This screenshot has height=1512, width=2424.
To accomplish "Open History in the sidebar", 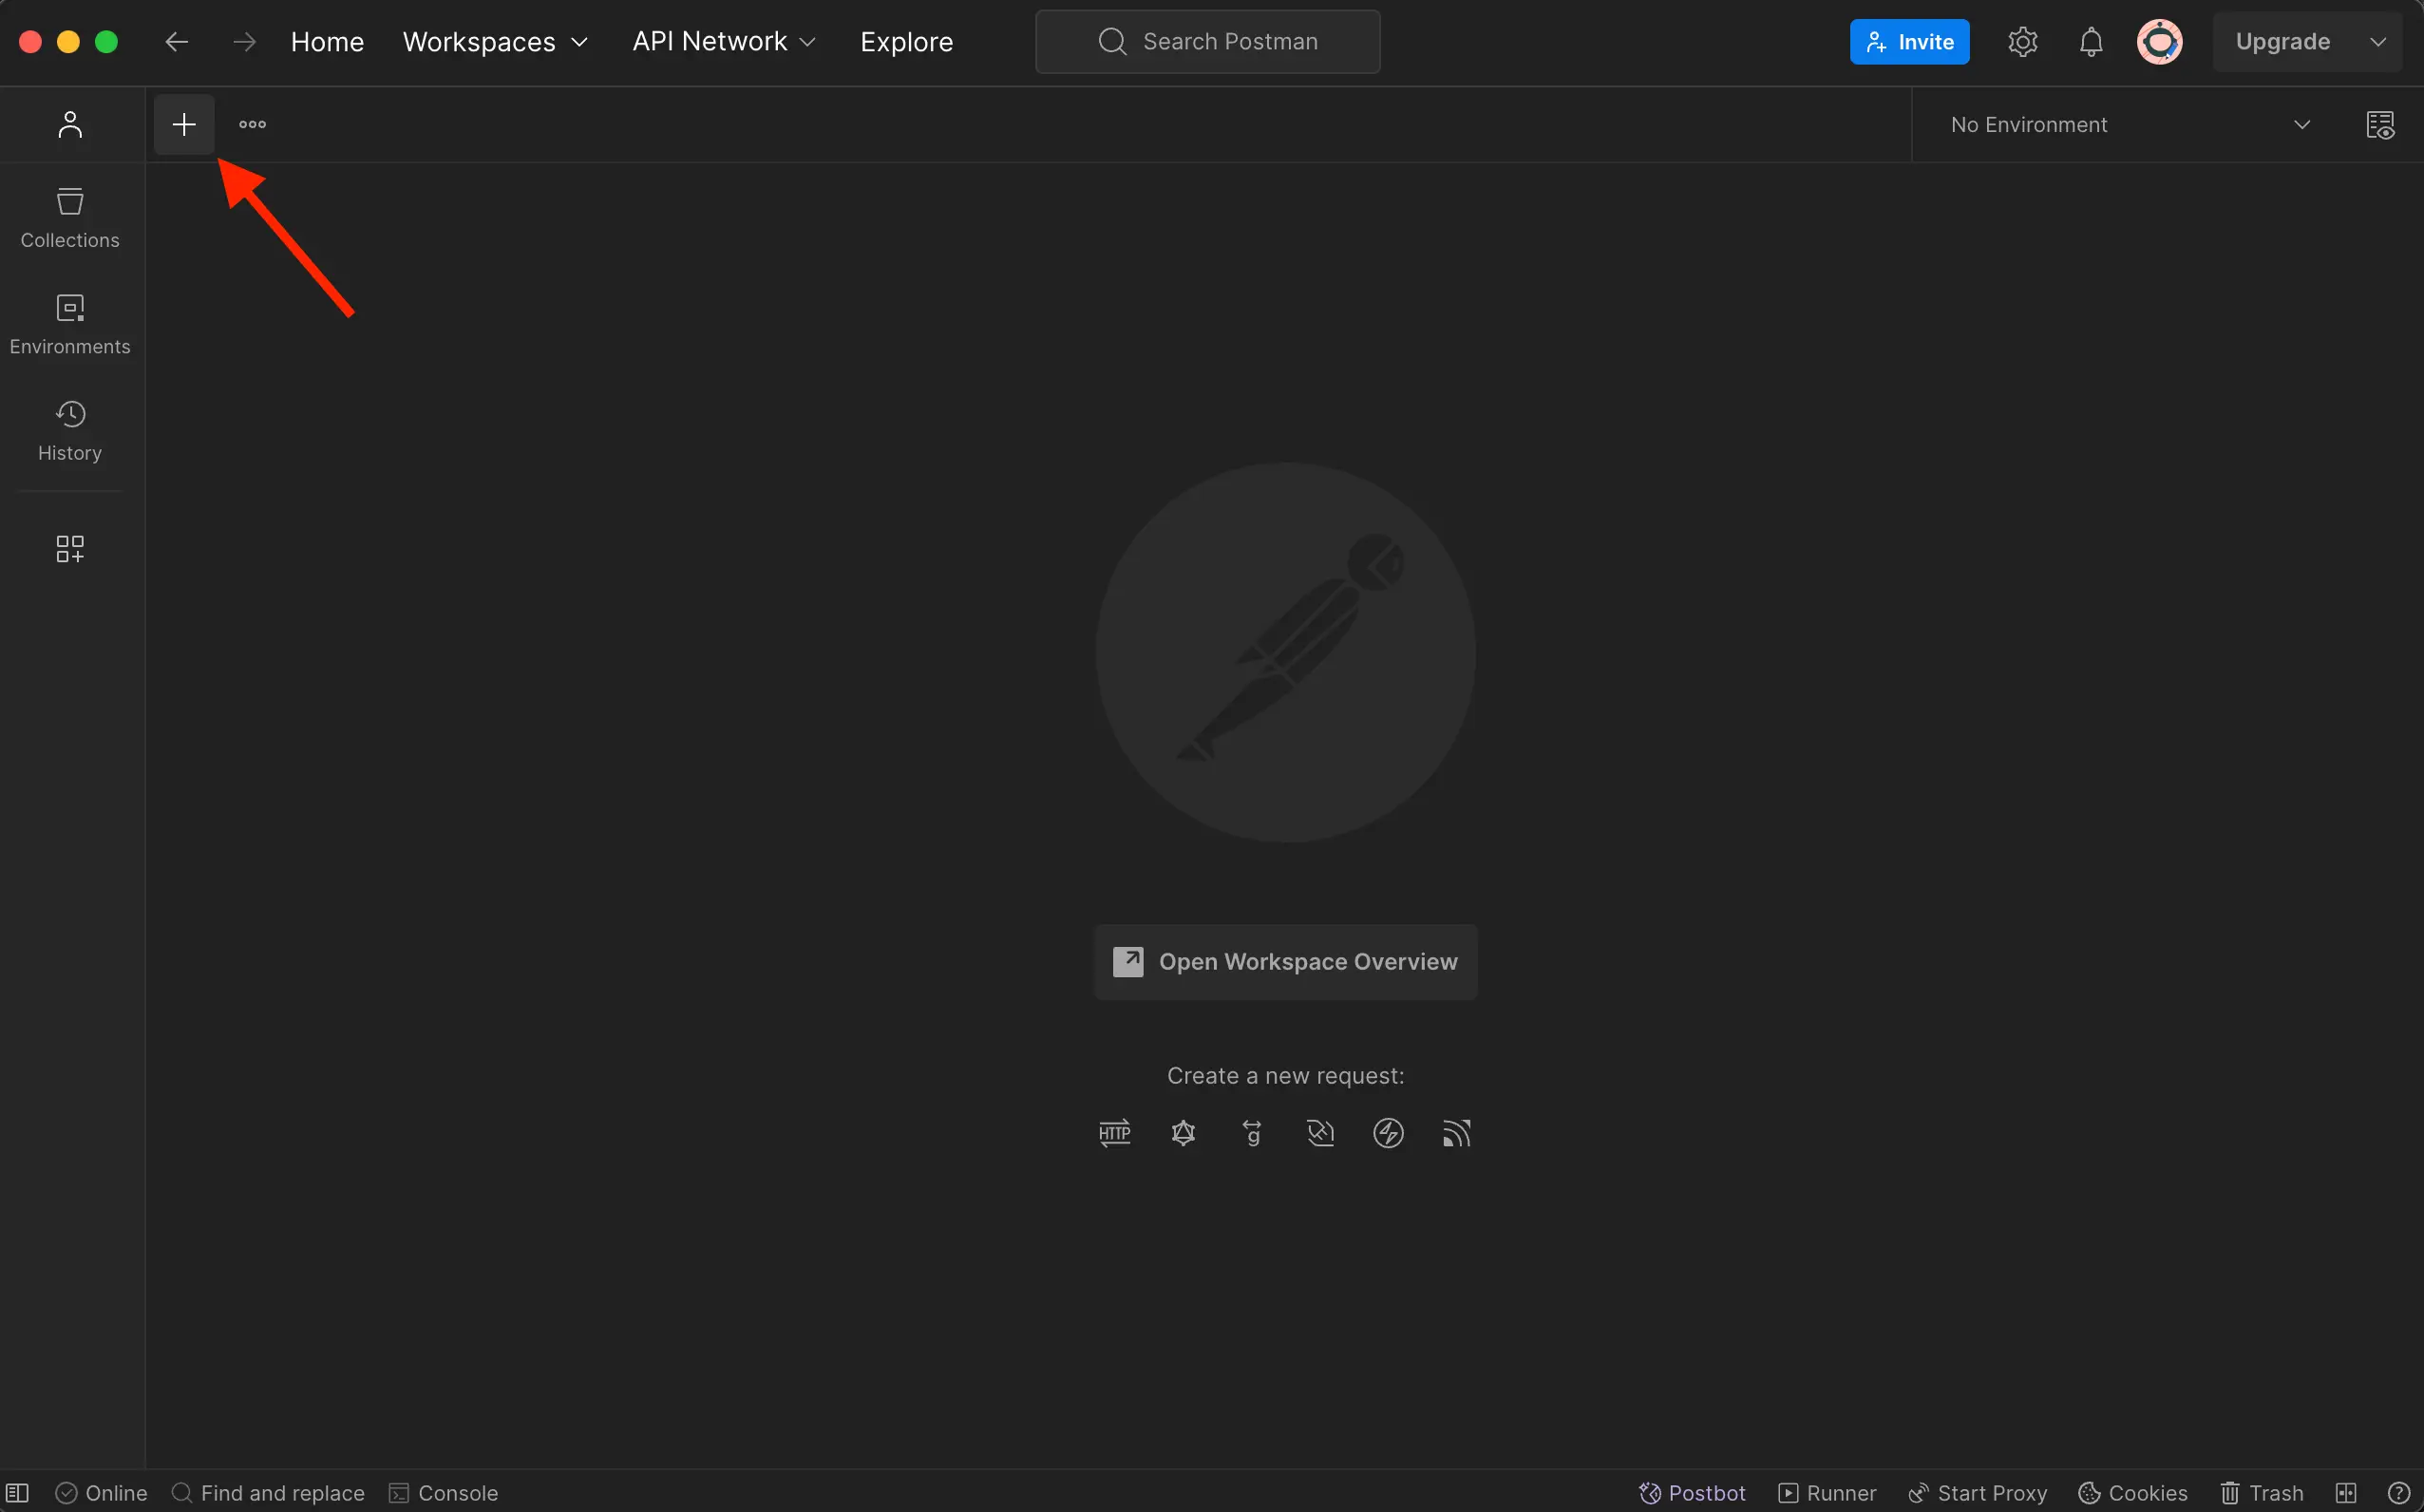I will pyautogui.click(x=70, y=430).
